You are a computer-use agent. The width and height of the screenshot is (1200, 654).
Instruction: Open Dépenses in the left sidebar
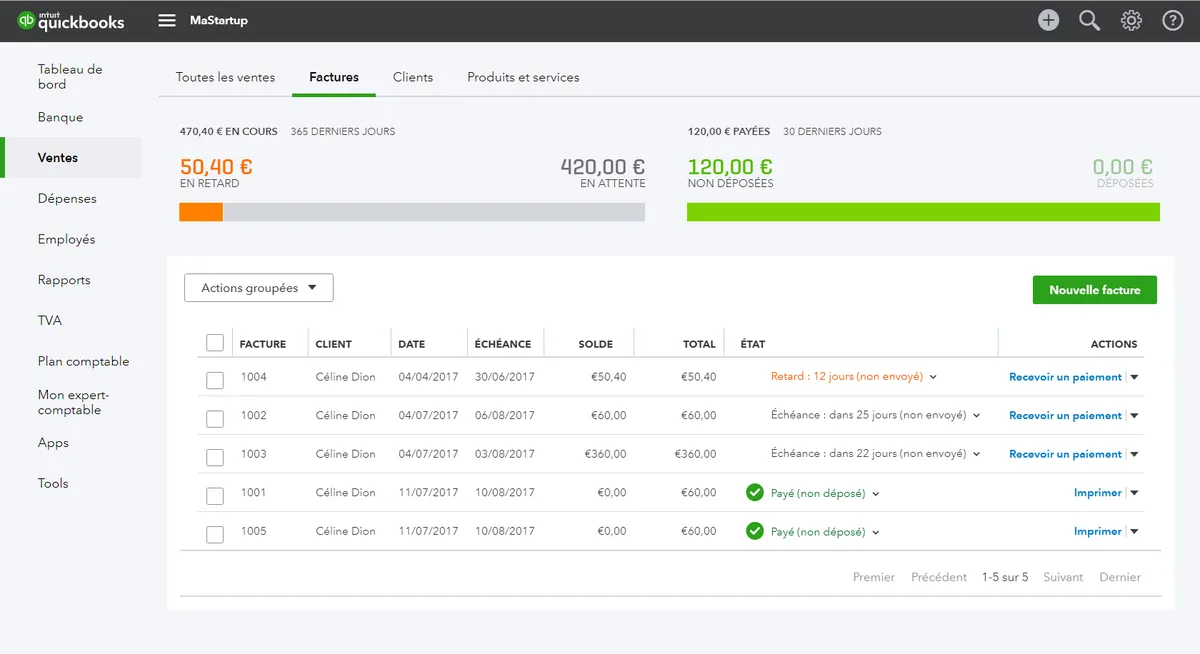click(67, 198)
